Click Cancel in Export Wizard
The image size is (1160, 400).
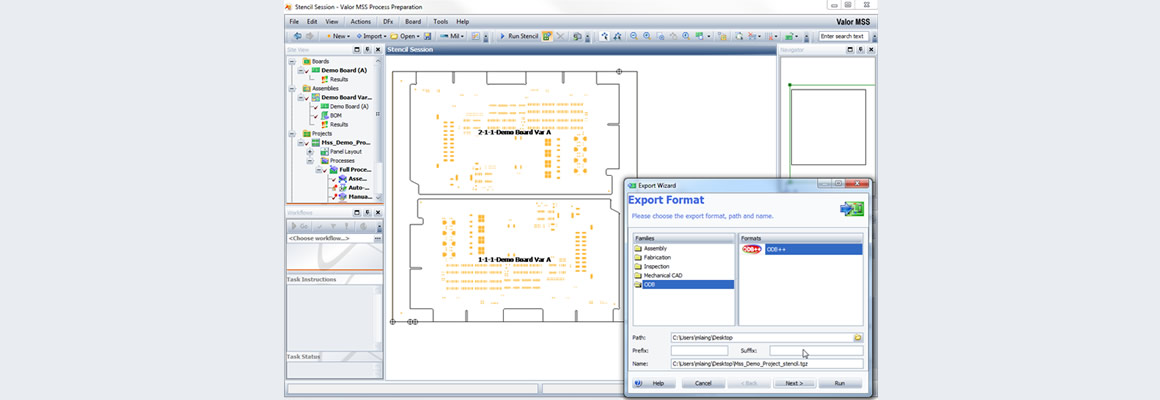(x=703, y=383)
